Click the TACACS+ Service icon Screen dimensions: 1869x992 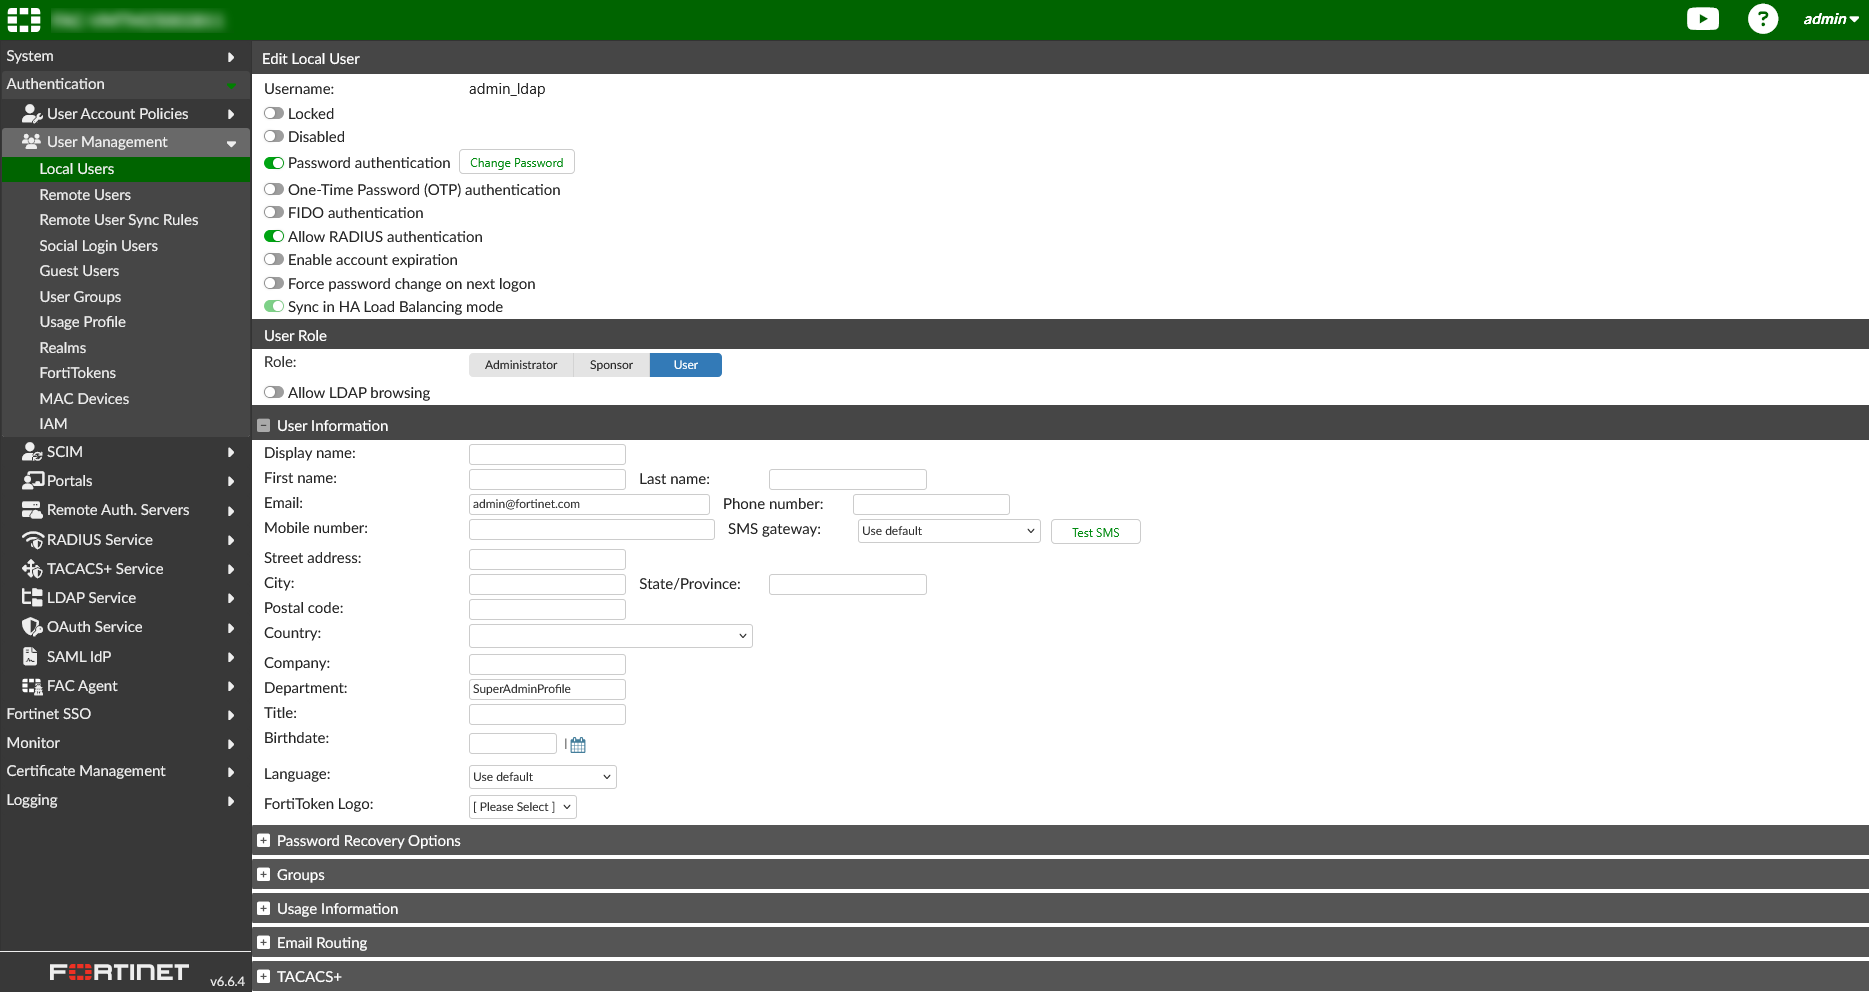32,569
